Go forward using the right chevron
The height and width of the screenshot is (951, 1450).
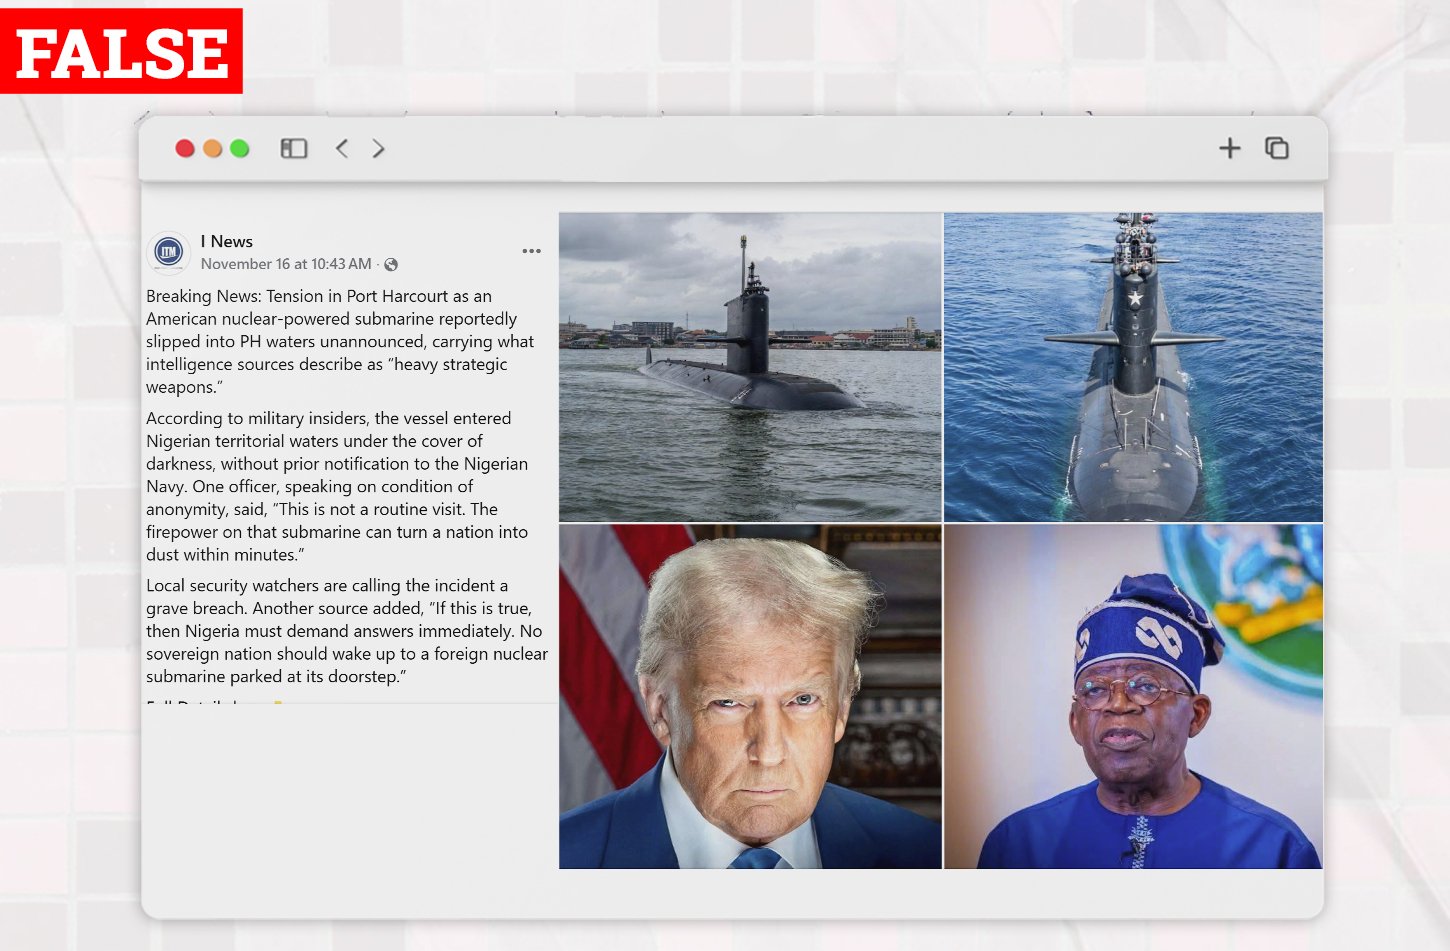[378, 149]
